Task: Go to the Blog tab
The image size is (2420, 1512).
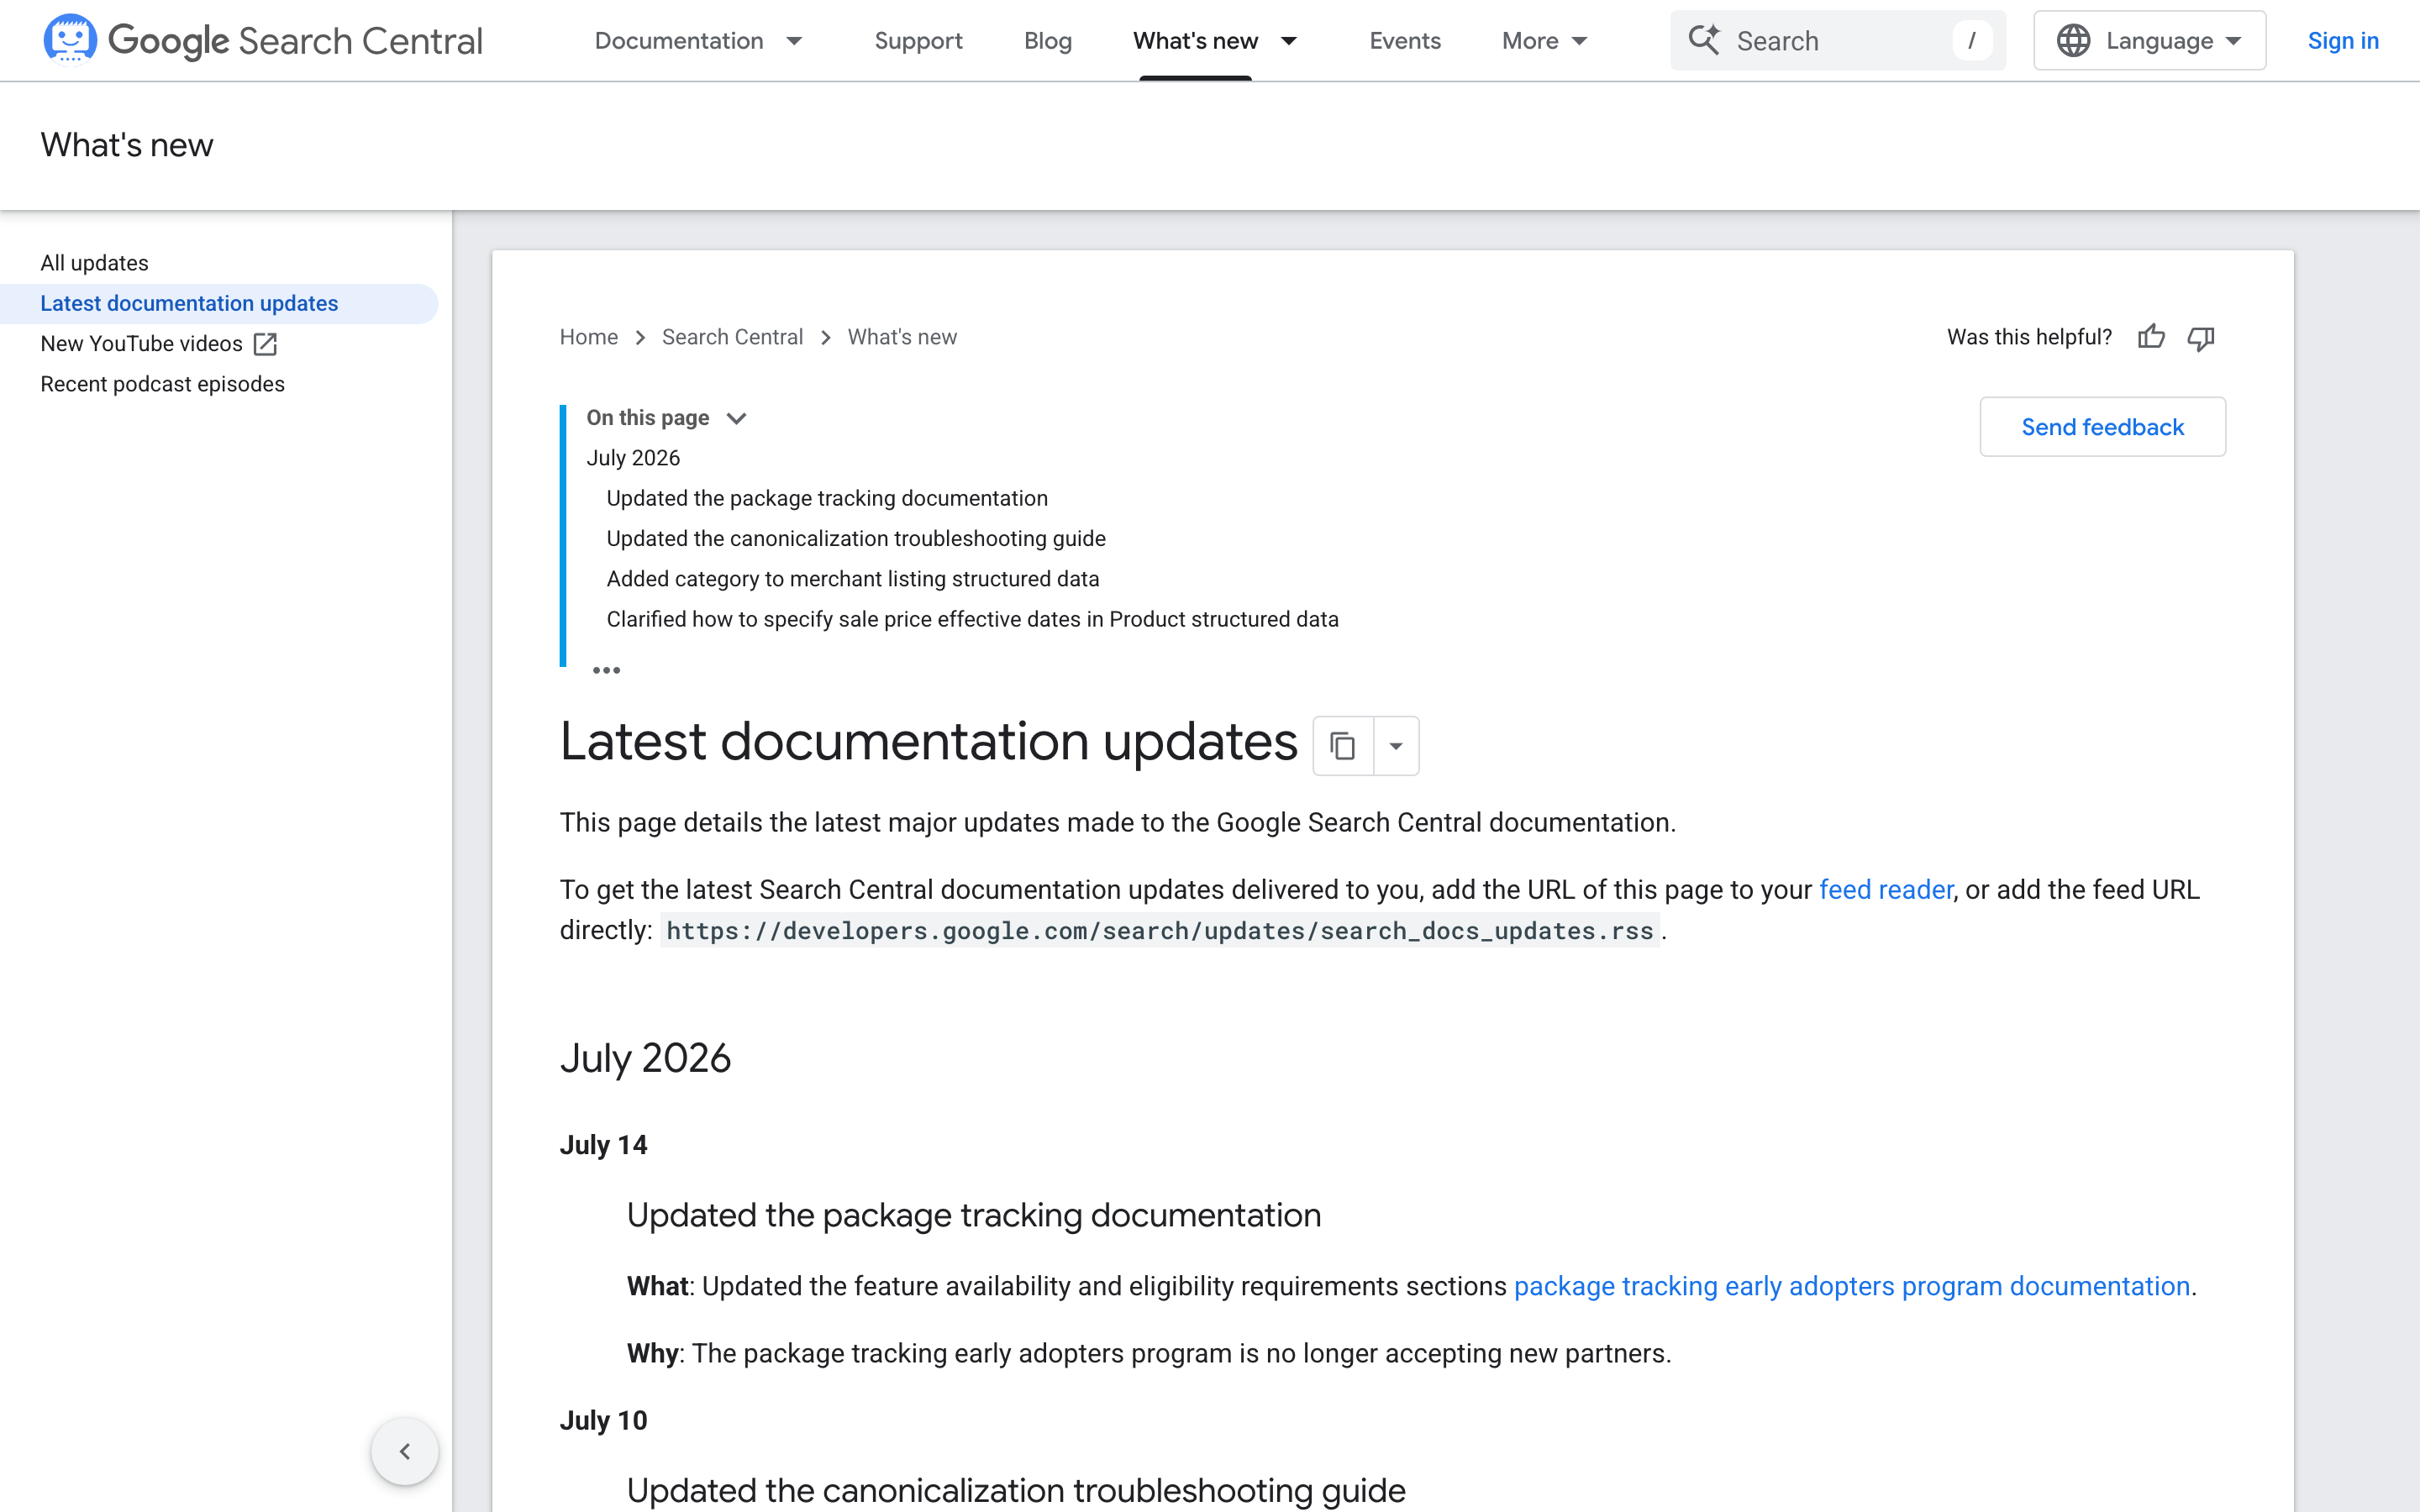Action: pyautogui.click(x=1048, y=41)
